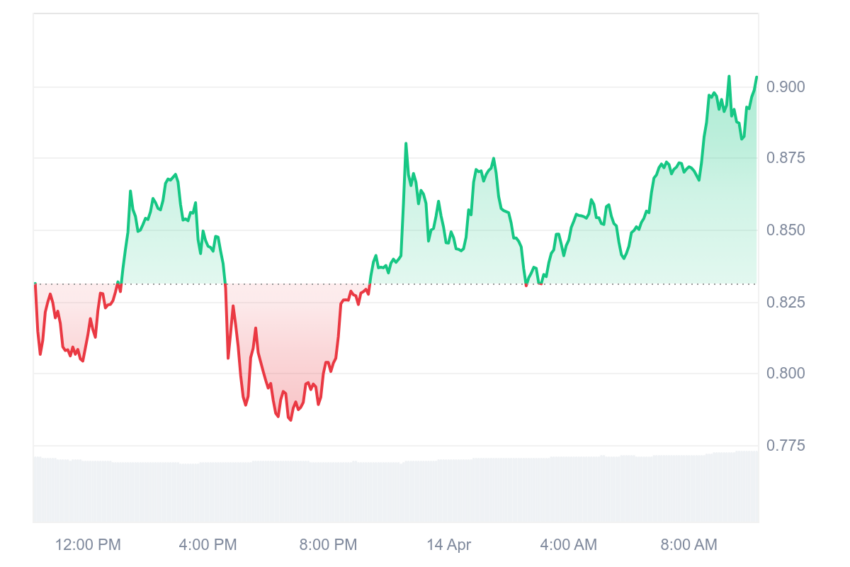
Task: Click the 0.775 price axis label
Action: click(785, 446)
